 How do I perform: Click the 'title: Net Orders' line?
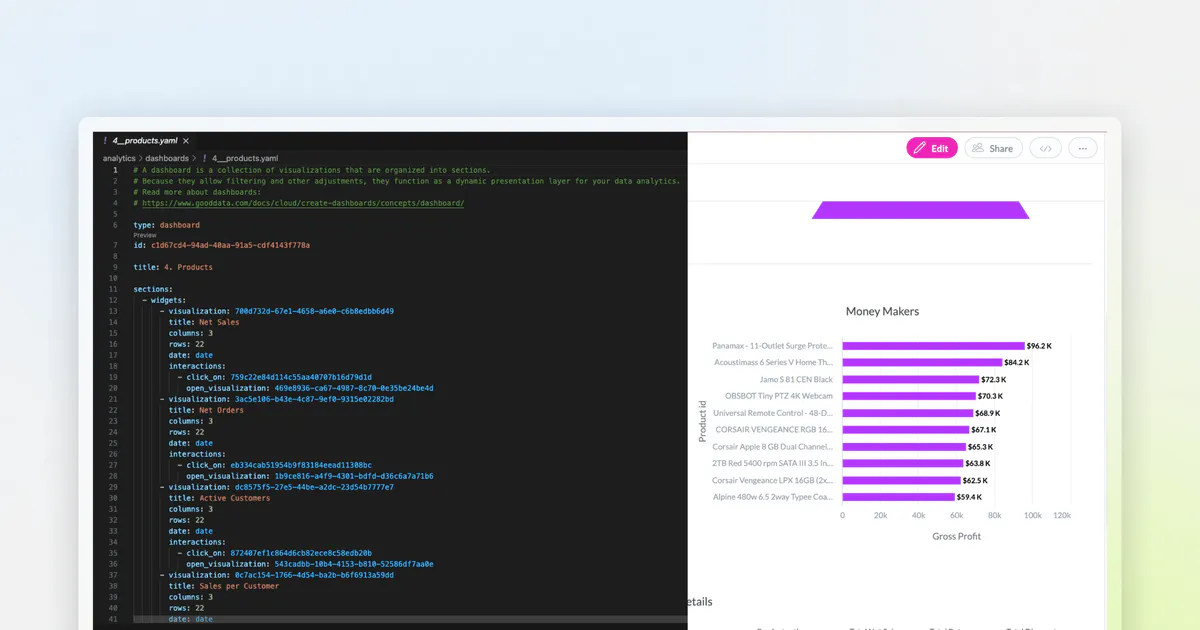pyautogui.click(x=206, y=410)
